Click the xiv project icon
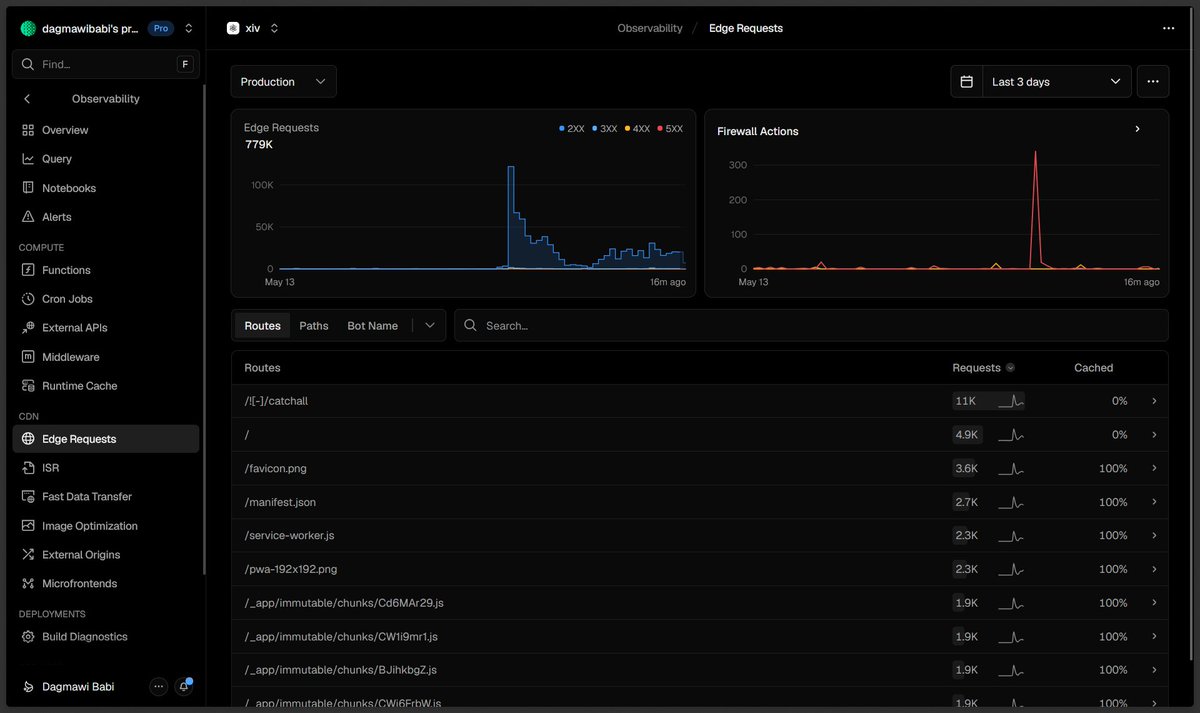Image resolution: width=1200 pixels, height=713 pixels. 233,28
